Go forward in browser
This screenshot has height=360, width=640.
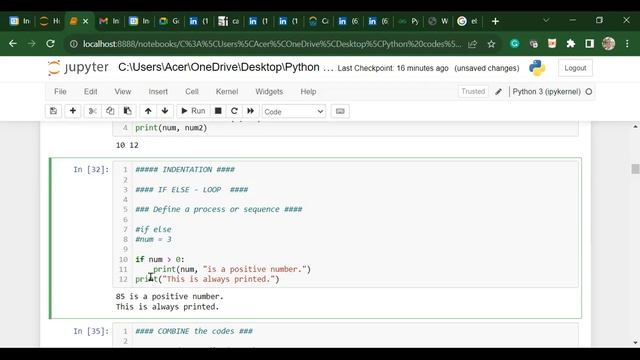click(31, 44)
